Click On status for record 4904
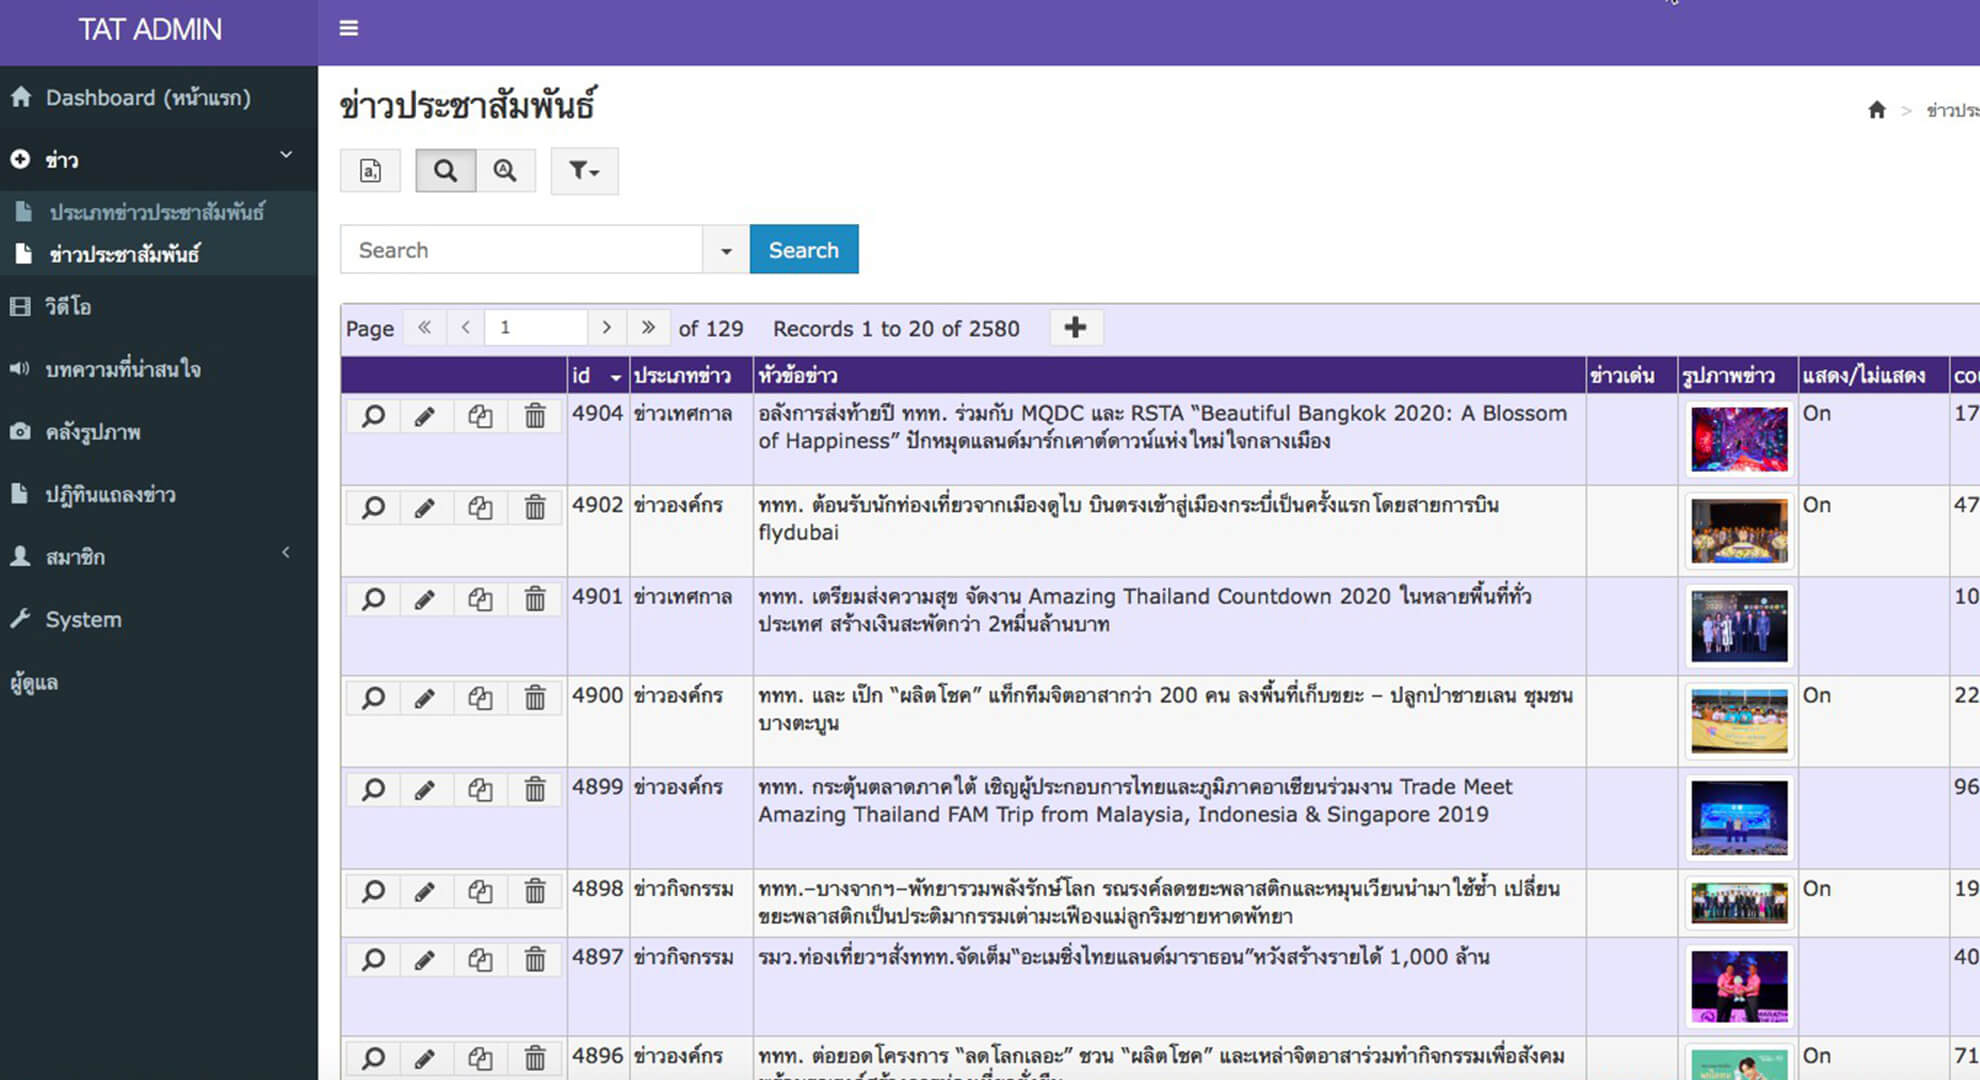The height and width of the screenshot is (1080, 1980). 1816,414
